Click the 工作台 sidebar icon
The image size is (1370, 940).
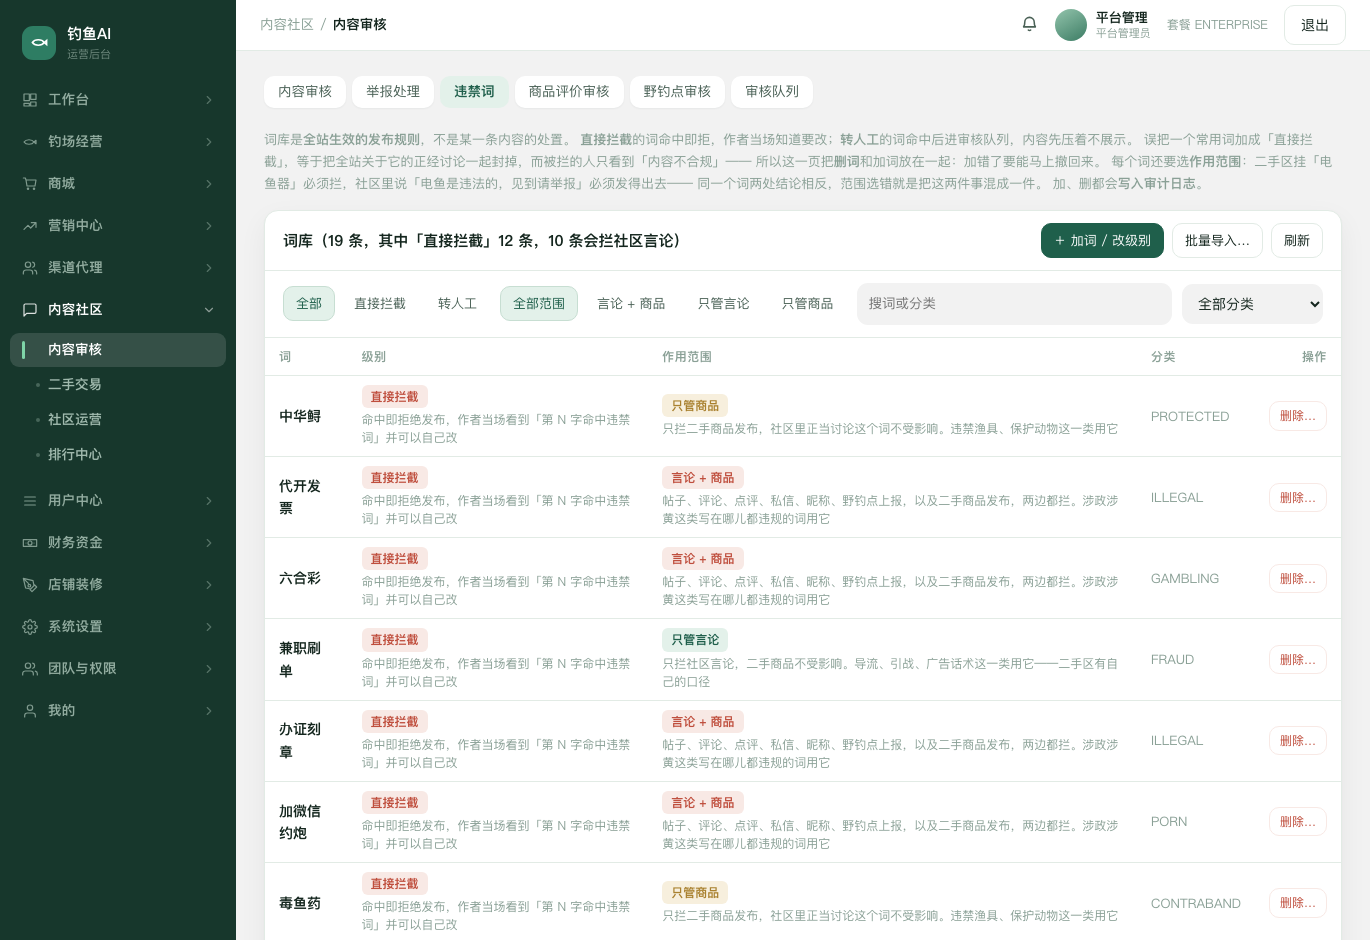[x=30, y=100]
